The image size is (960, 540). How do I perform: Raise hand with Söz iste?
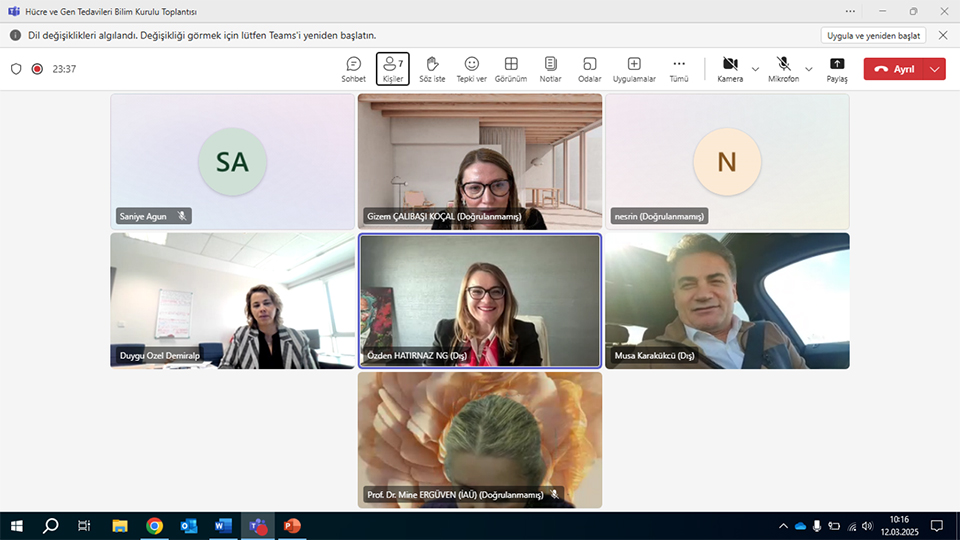tap(432, 69)
